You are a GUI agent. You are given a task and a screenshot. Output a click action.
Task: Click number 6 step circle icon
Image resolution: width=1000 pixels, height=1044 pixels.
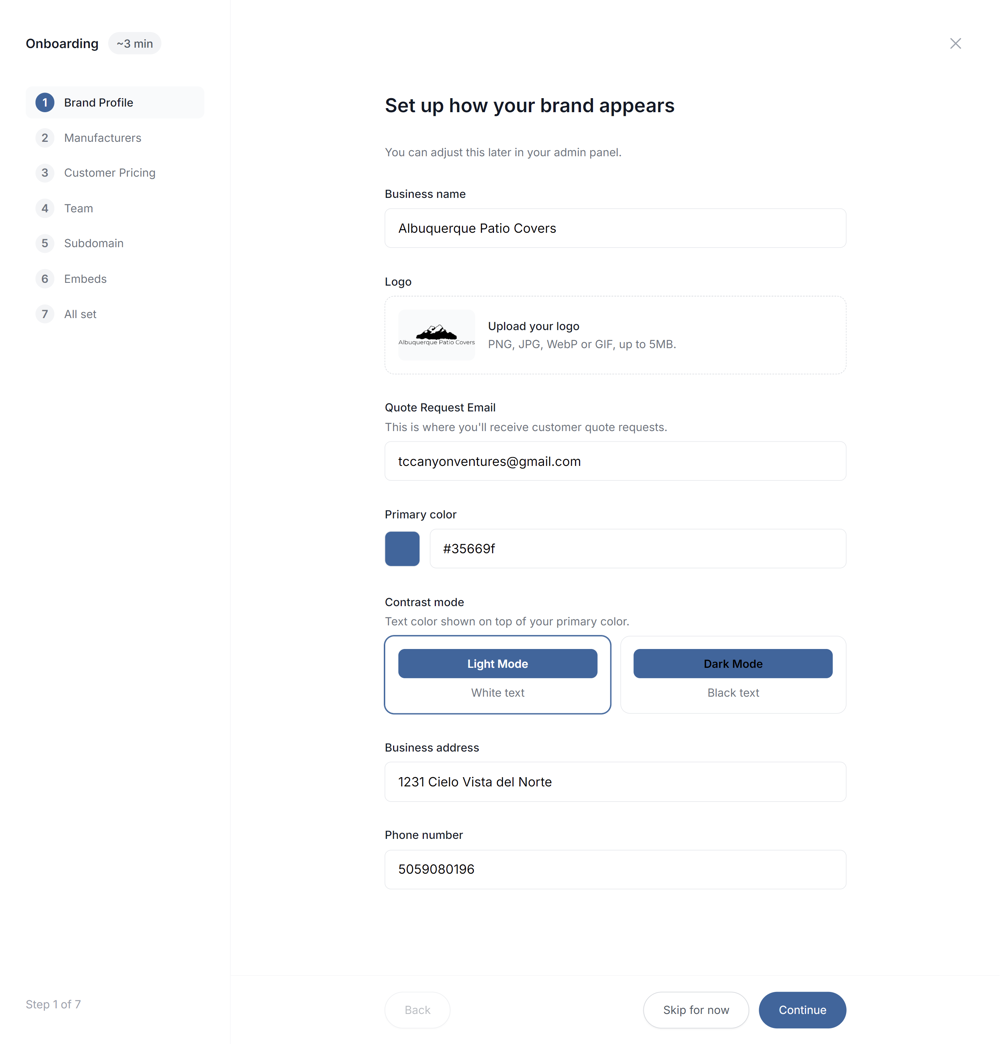tap(45, 279)
